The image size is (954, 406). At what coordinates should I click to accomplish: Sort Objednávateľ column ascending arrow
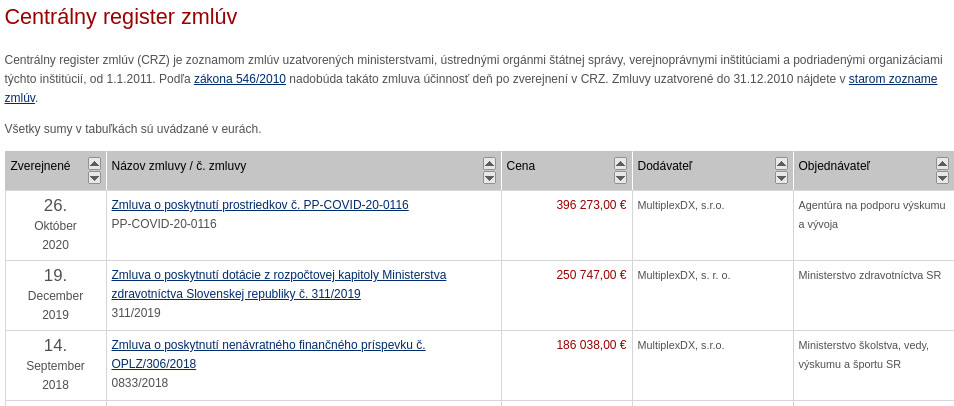click(942, 163)
